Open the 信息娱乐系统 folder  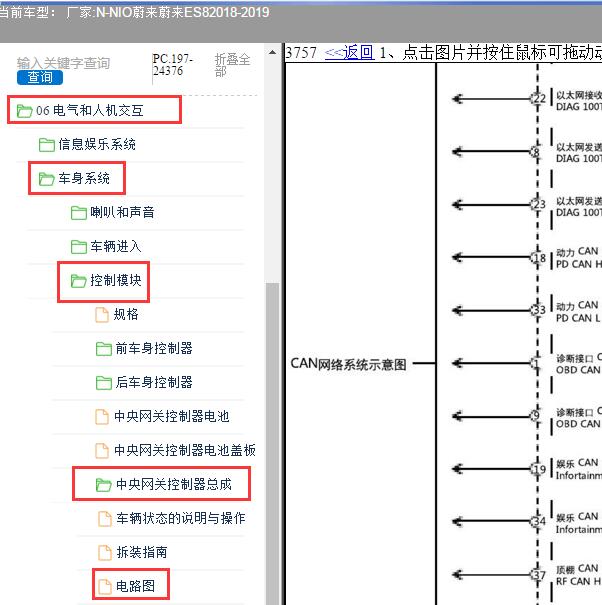point(97,144)
